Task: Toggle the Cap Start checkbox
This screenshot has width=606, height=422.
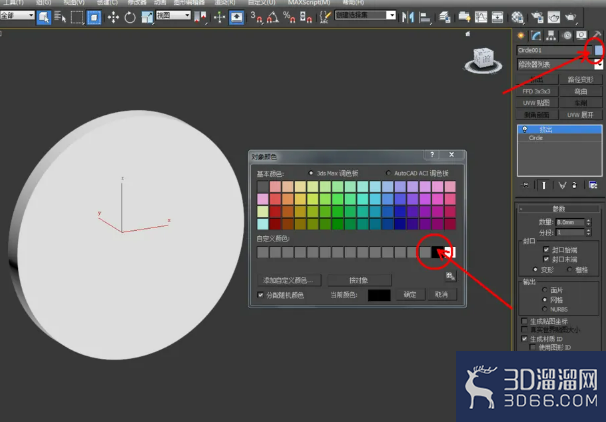Action: [x=546, y=250]
